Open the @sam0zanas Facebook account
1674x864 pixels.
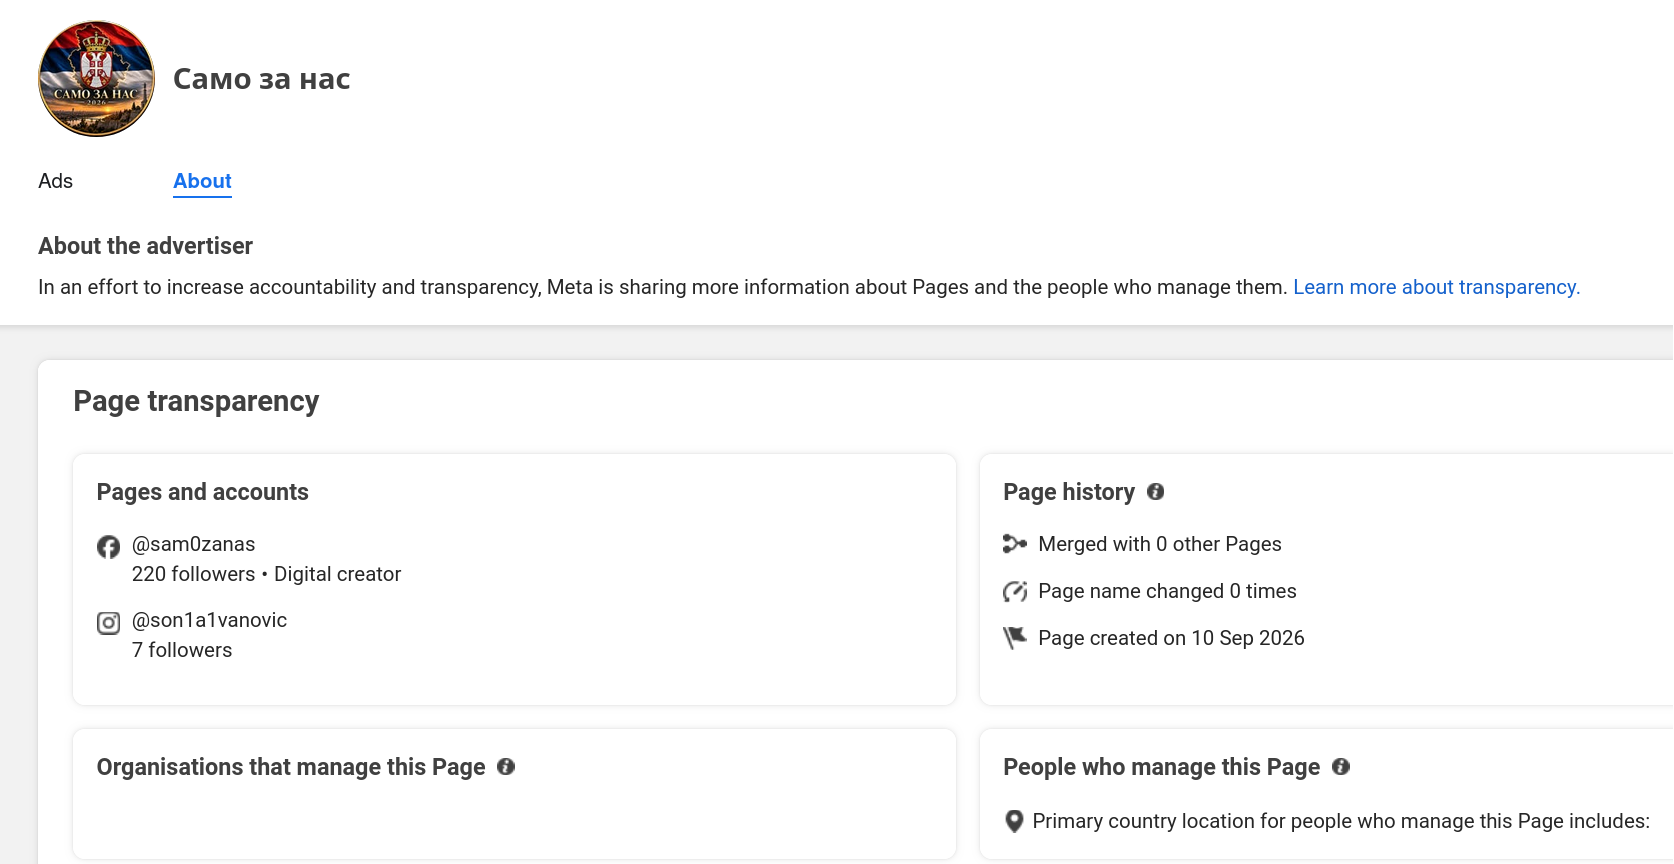[x=193, y=544]
